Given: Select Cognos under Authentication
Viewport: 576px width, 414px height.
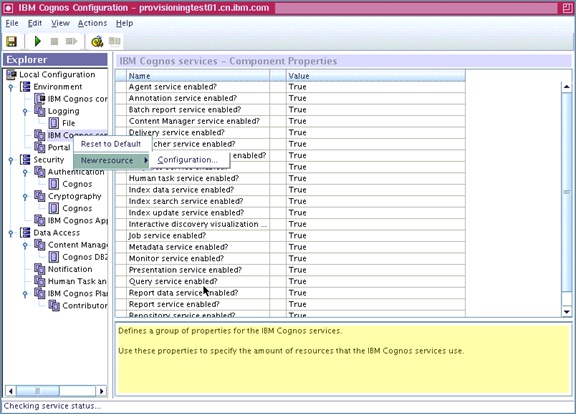Looking at the screenshot, I should (x=77, y=184).
